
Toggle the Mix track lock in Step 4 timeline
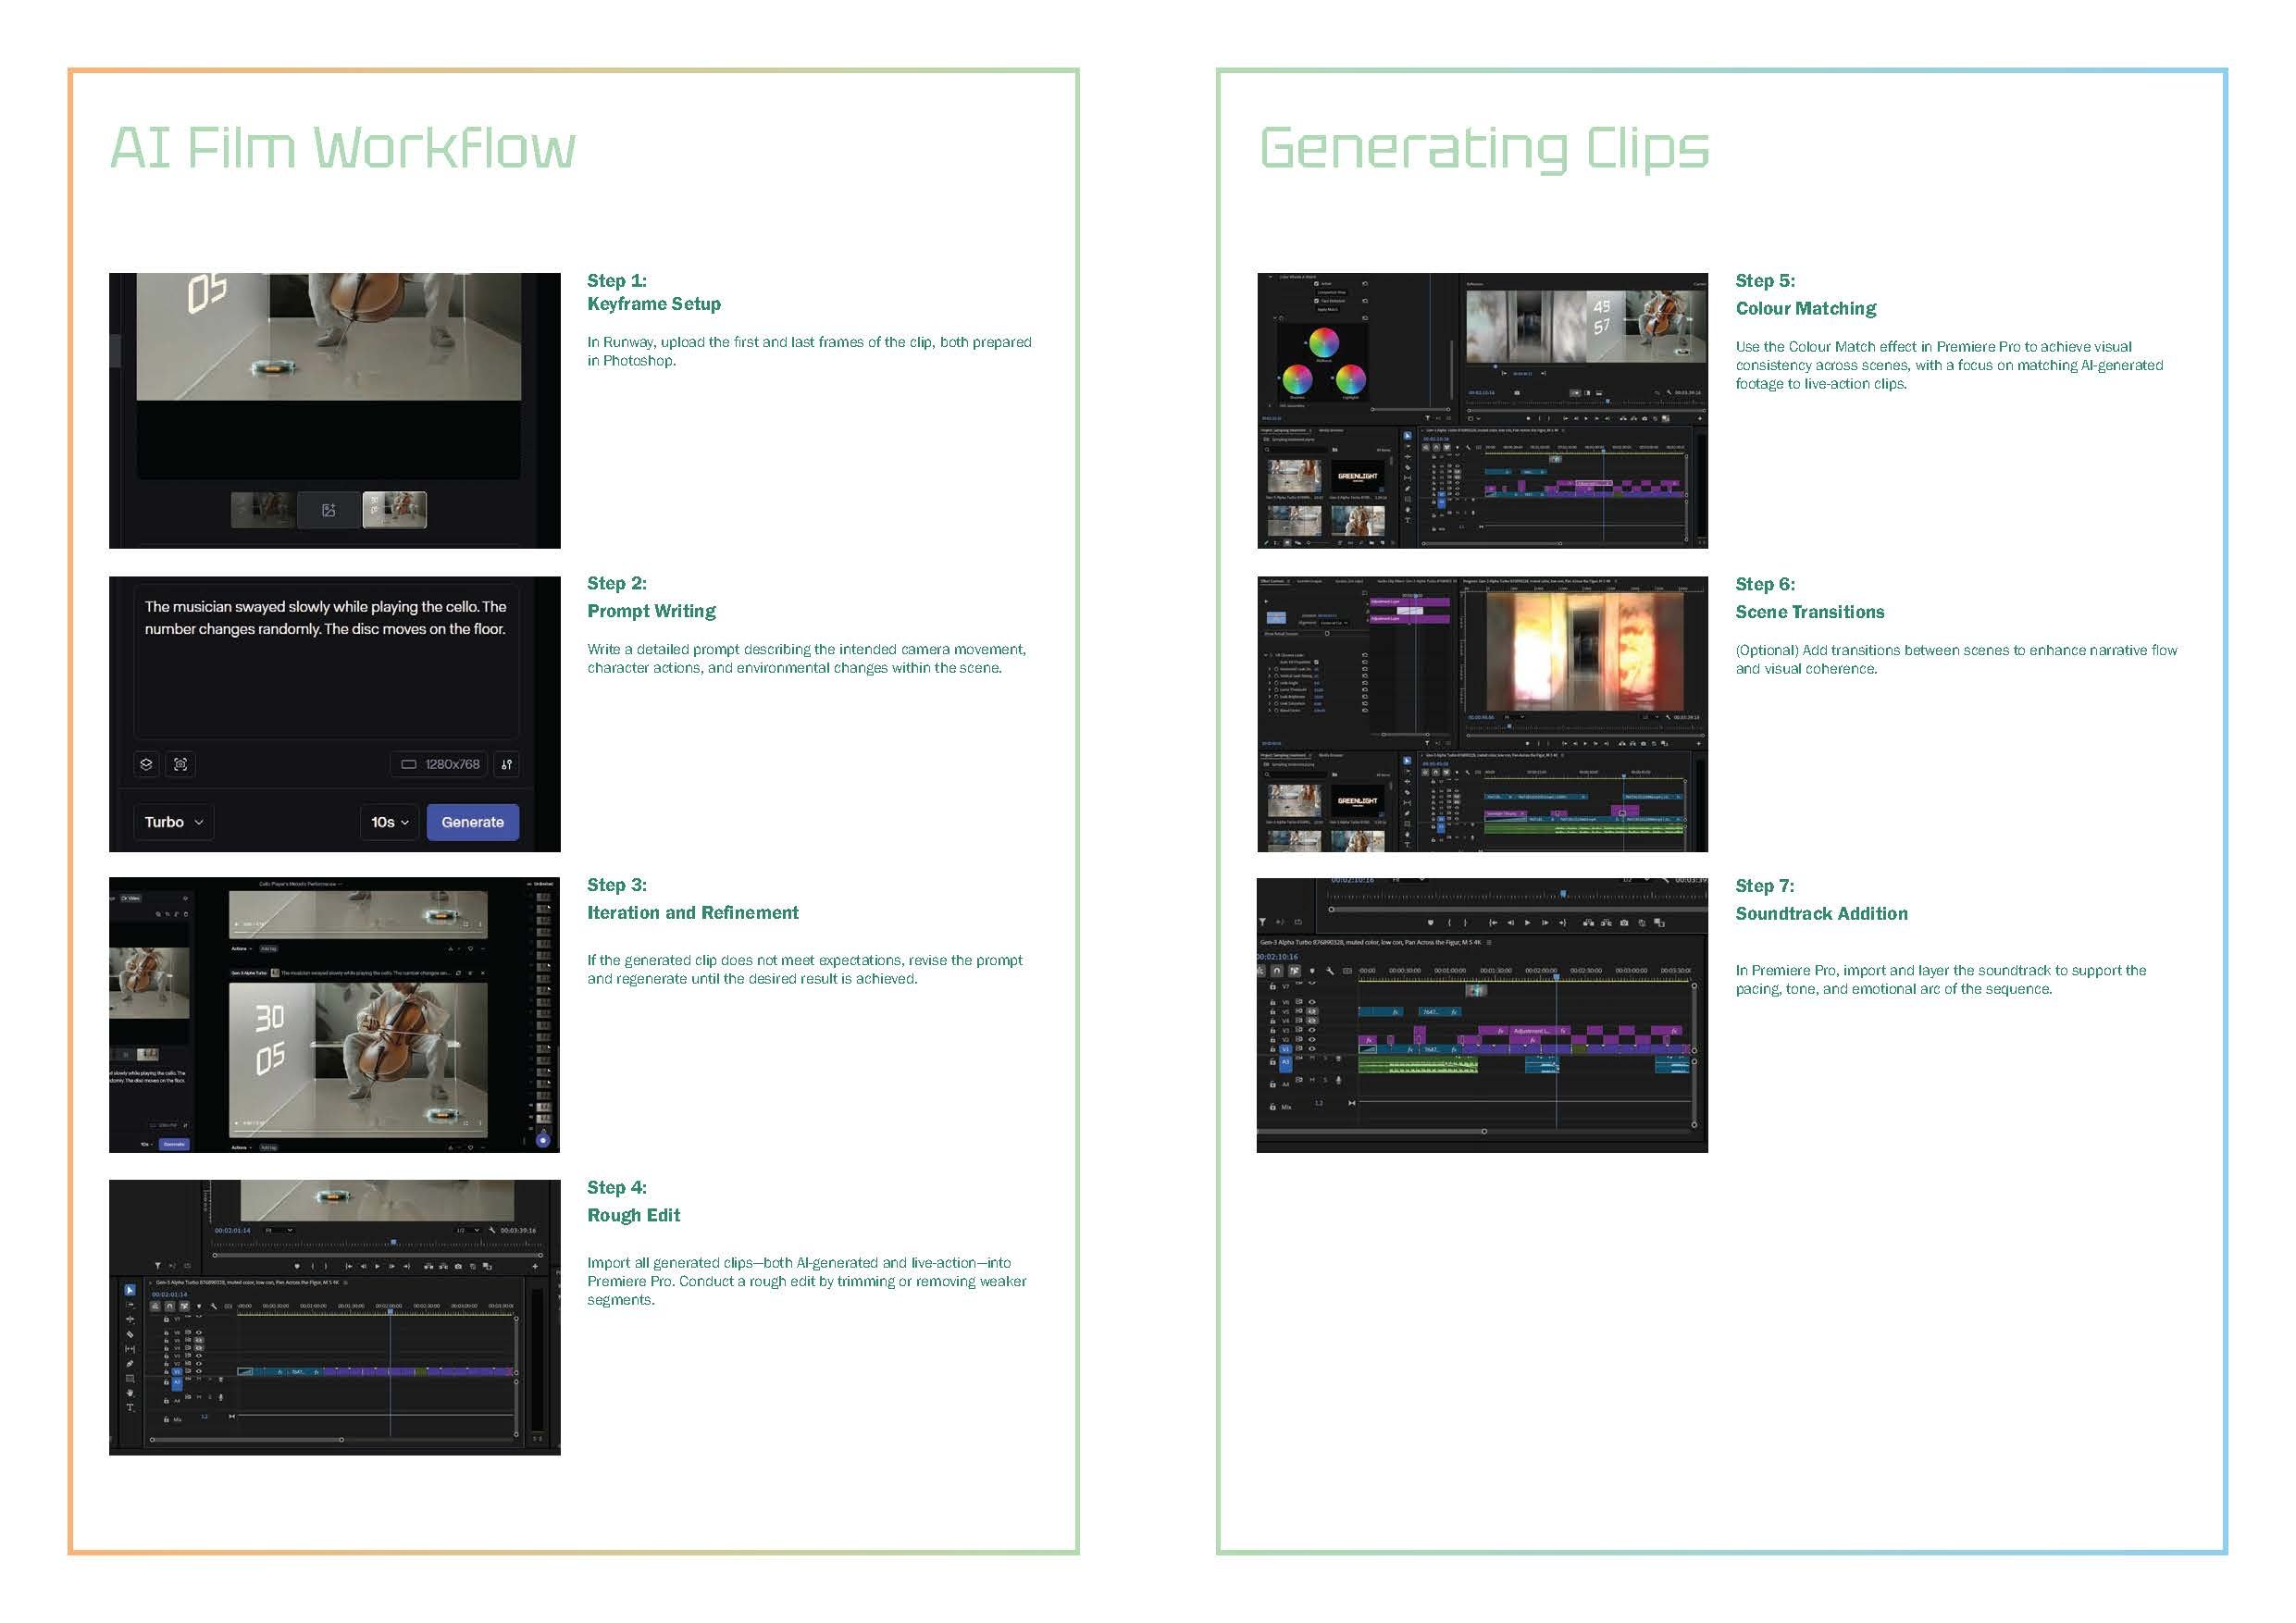click(166, 1419)
